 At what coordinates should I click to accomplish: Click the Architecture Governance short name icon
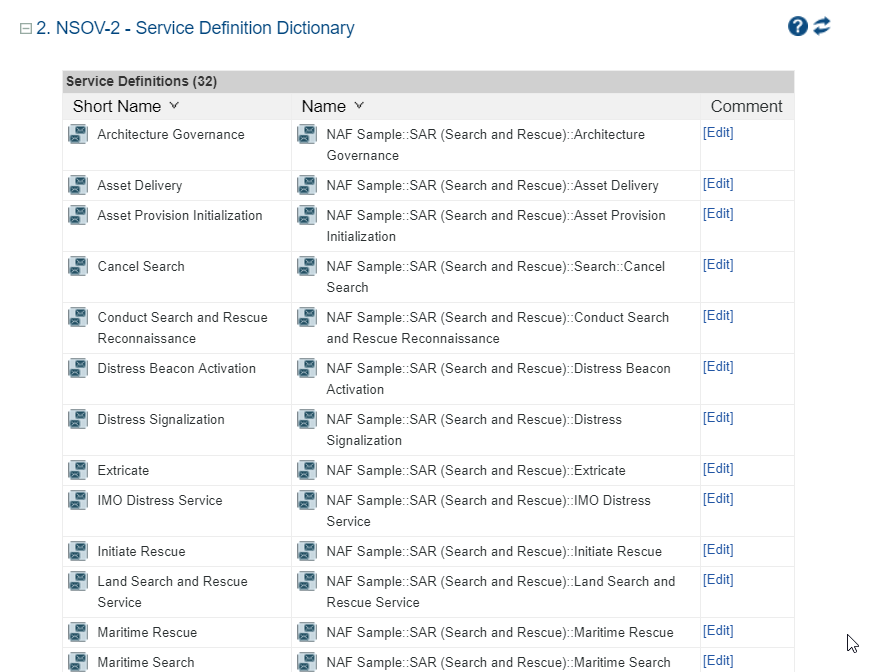78,134
